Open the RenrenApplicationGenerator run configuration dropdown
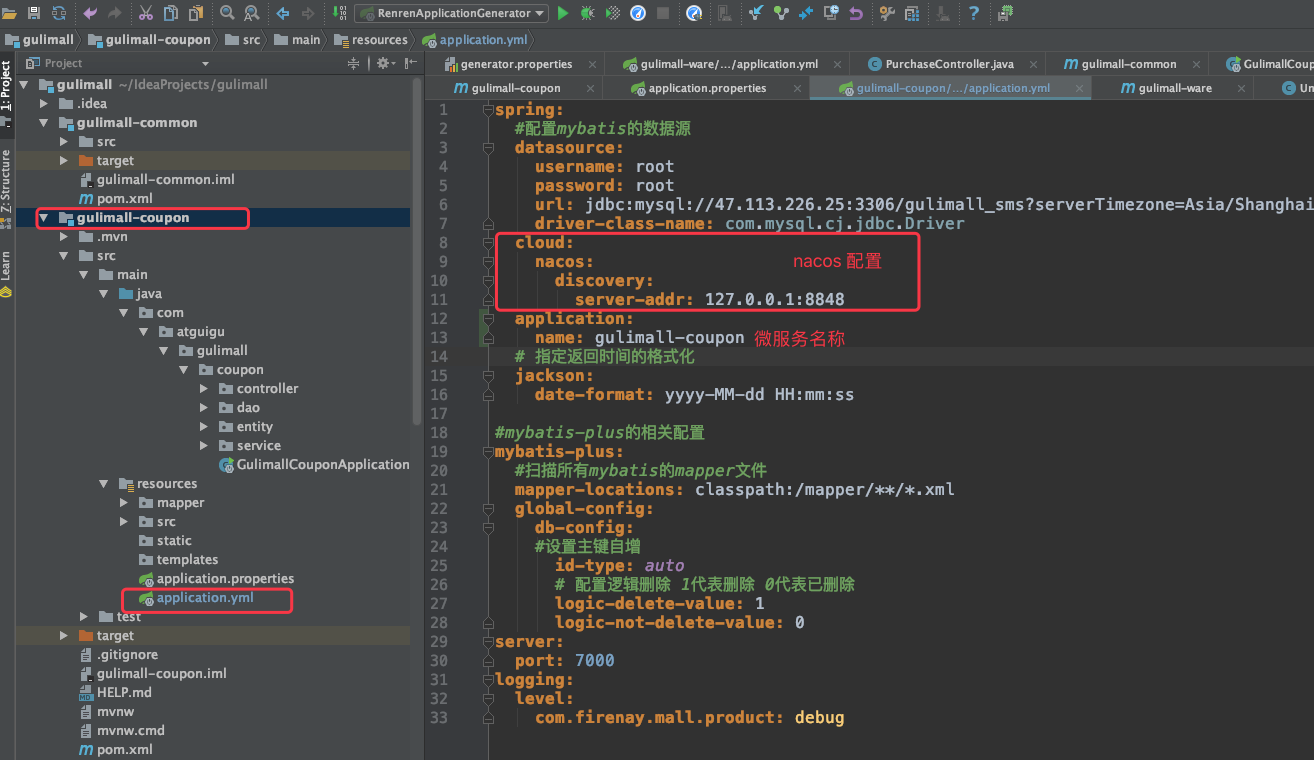 [451, 13]
